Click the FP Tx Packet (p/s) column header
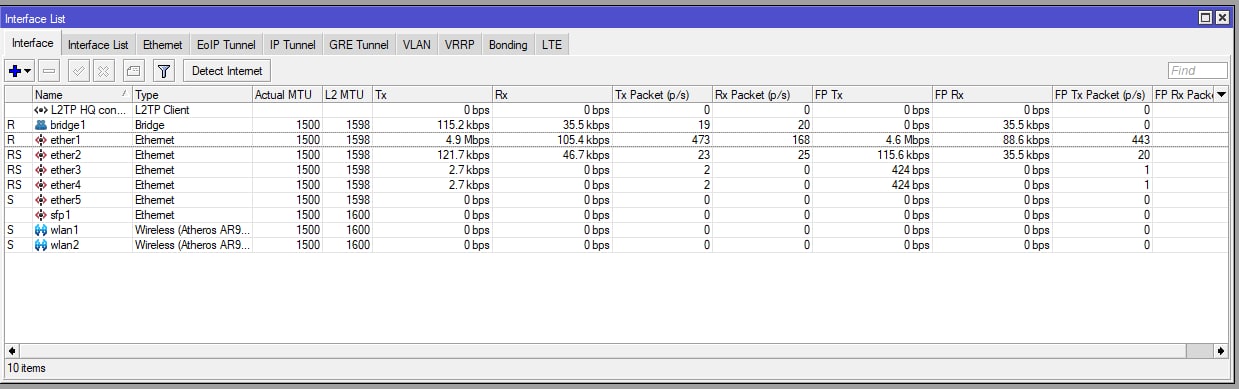 point(1102,95)
